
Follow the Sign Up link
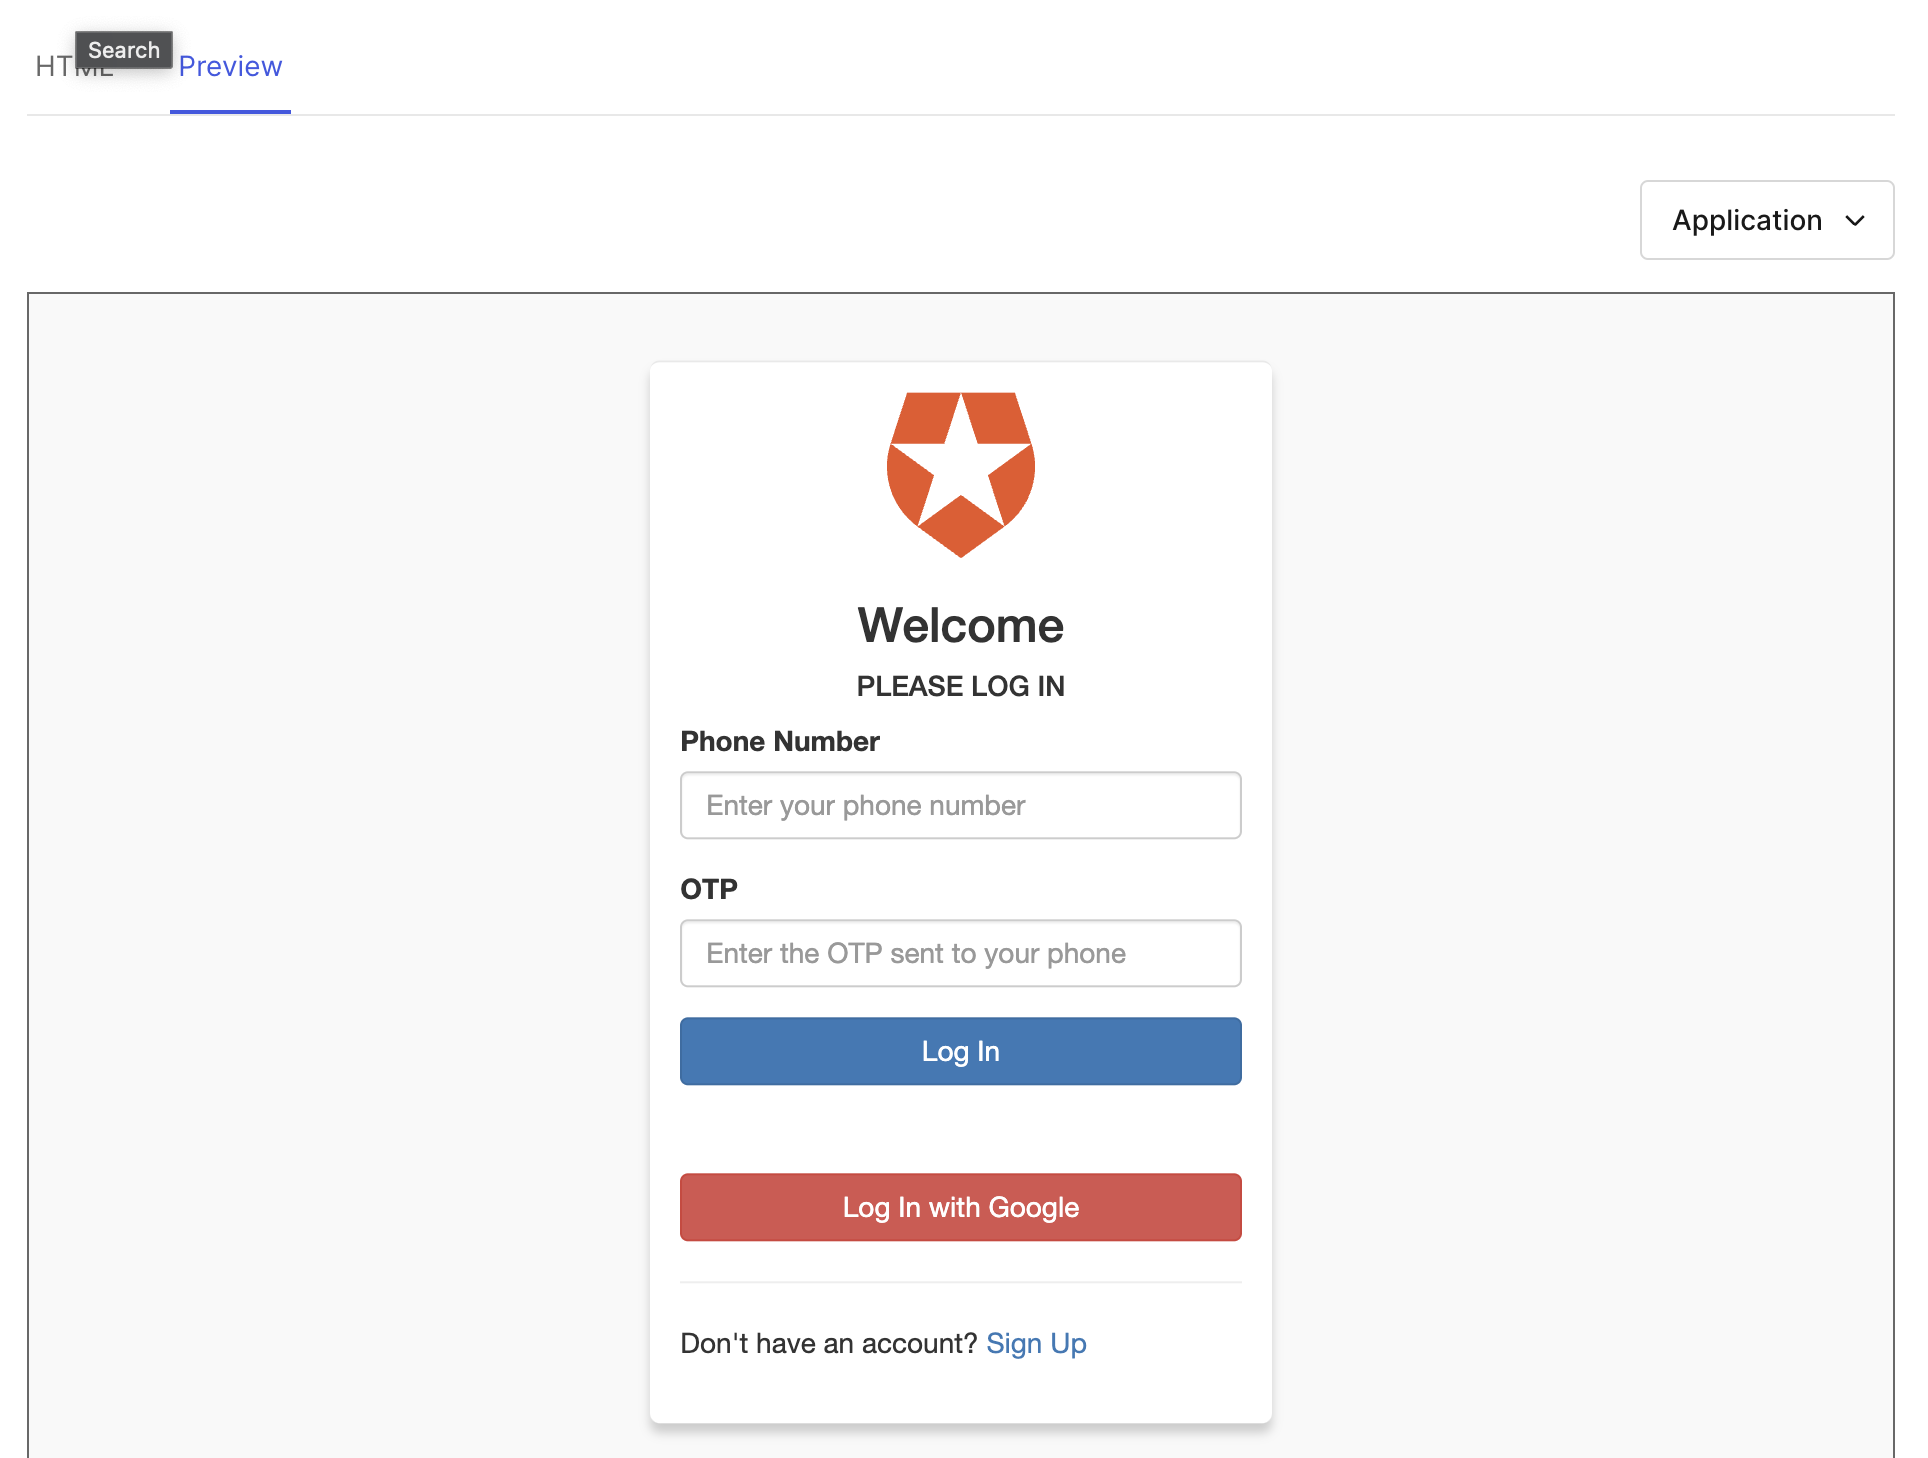pyautogui.click(x=1035, y=1343)
